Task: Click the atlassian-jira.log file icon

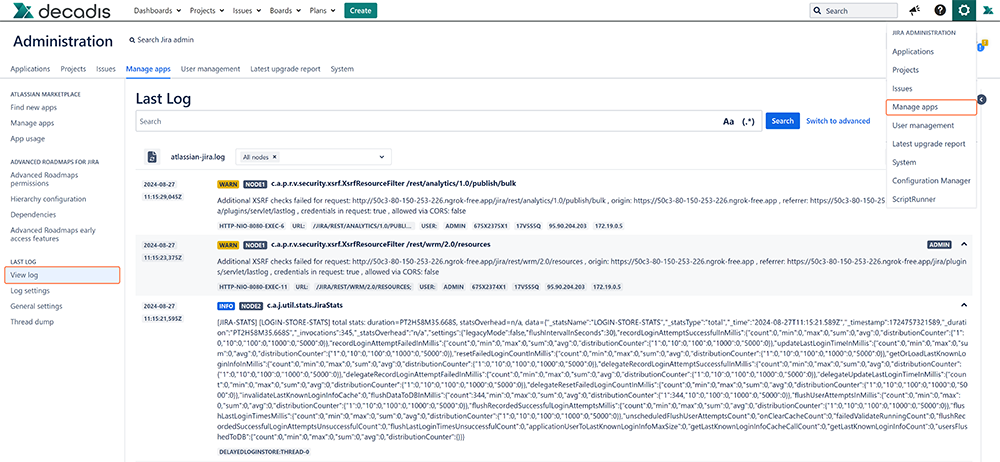Action: point(153,157)
